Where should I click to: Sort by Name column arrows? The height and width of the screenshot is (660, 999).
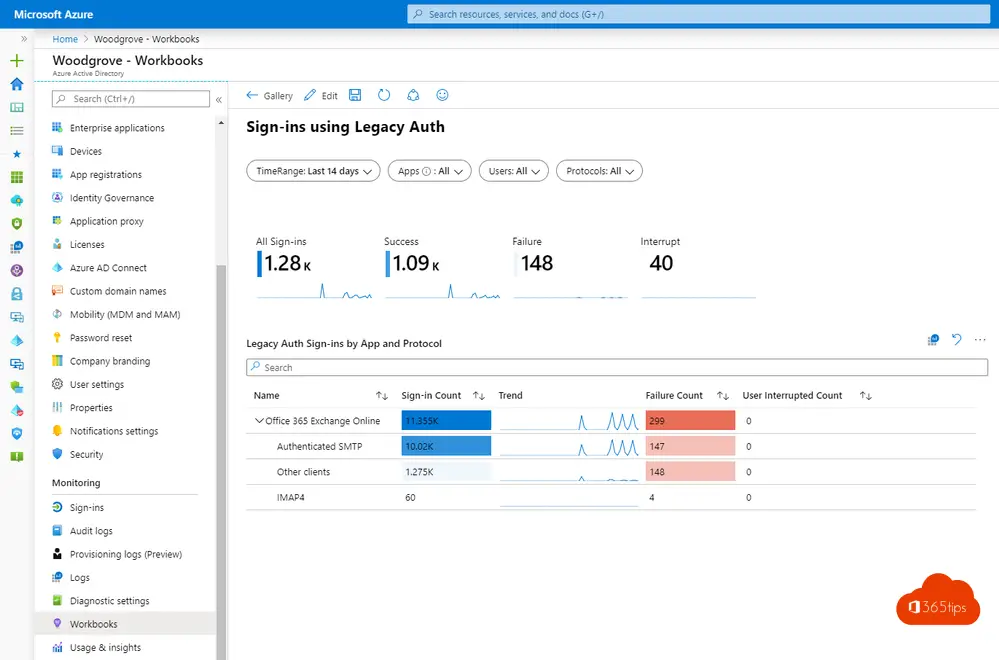(x=382, y=396)
